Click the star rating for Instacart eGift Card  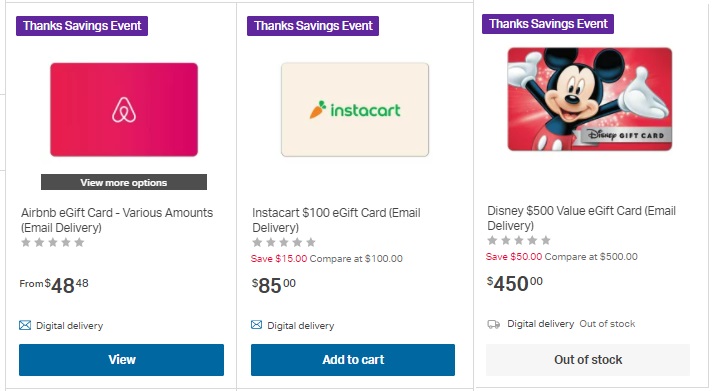[284, 242]
